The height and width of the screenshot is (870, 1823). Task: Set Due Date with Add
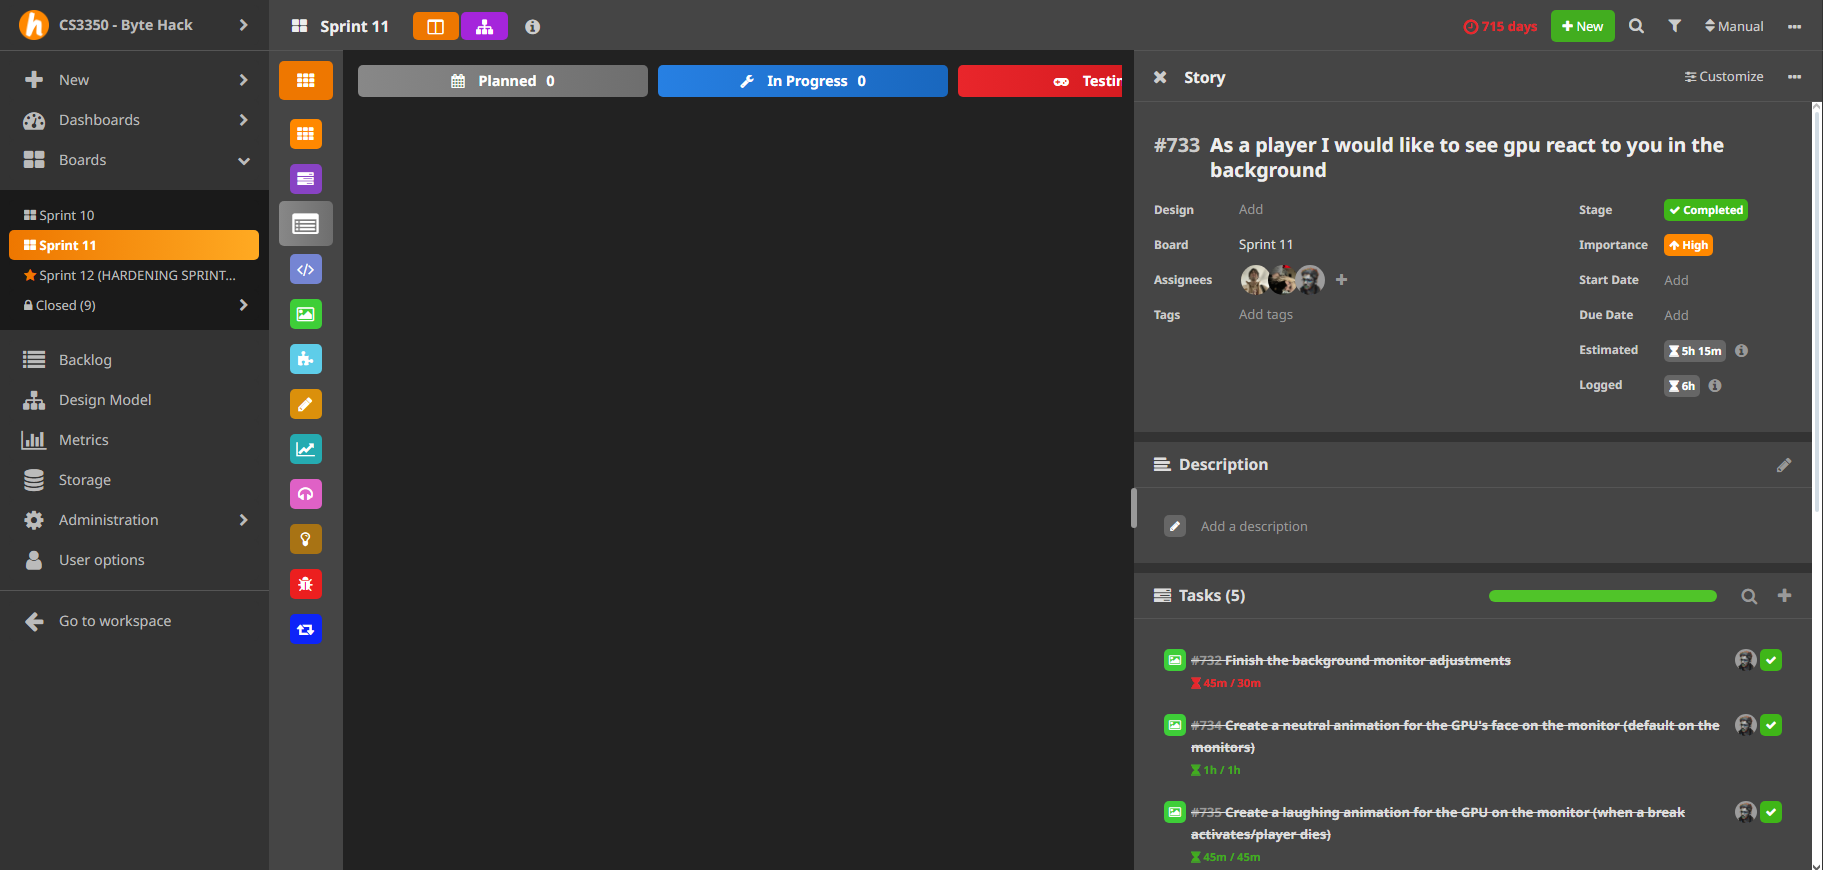click(x=1676, y=316)
